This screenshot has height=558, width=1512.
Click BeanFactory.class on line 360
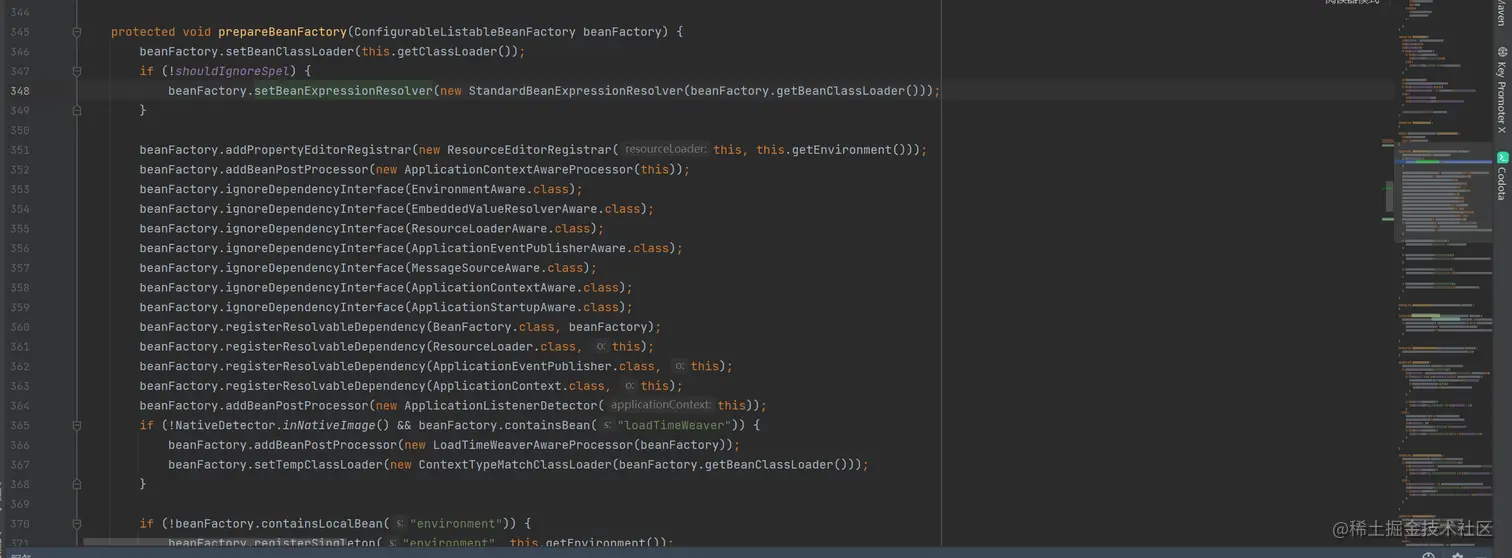pos(494,327)
